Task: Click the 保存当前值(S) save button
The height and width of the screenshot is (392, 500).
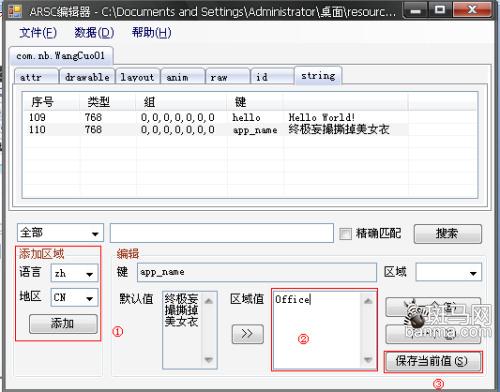Action: pyautogui.click(x=433, y=361)
